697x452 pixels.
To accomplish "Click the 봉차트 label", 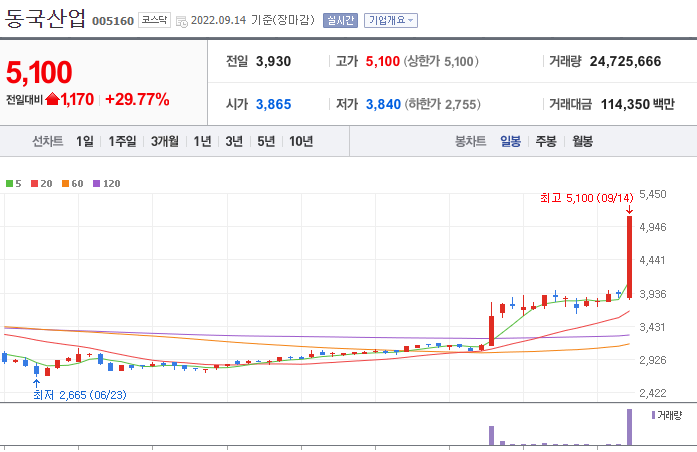I will 470,141.
